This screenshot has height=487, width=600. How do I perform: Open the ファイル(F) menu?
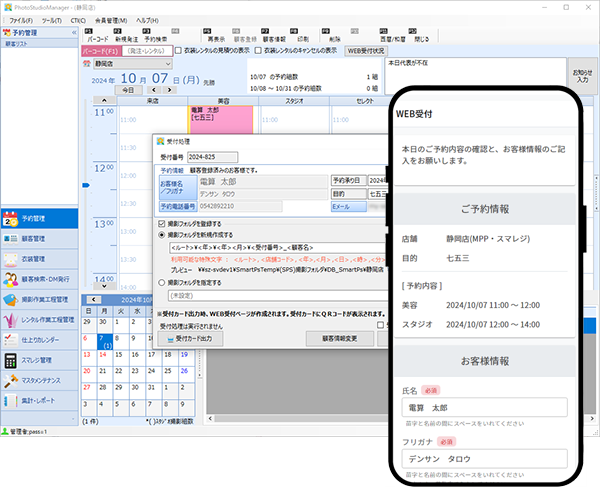coord(23,20)
